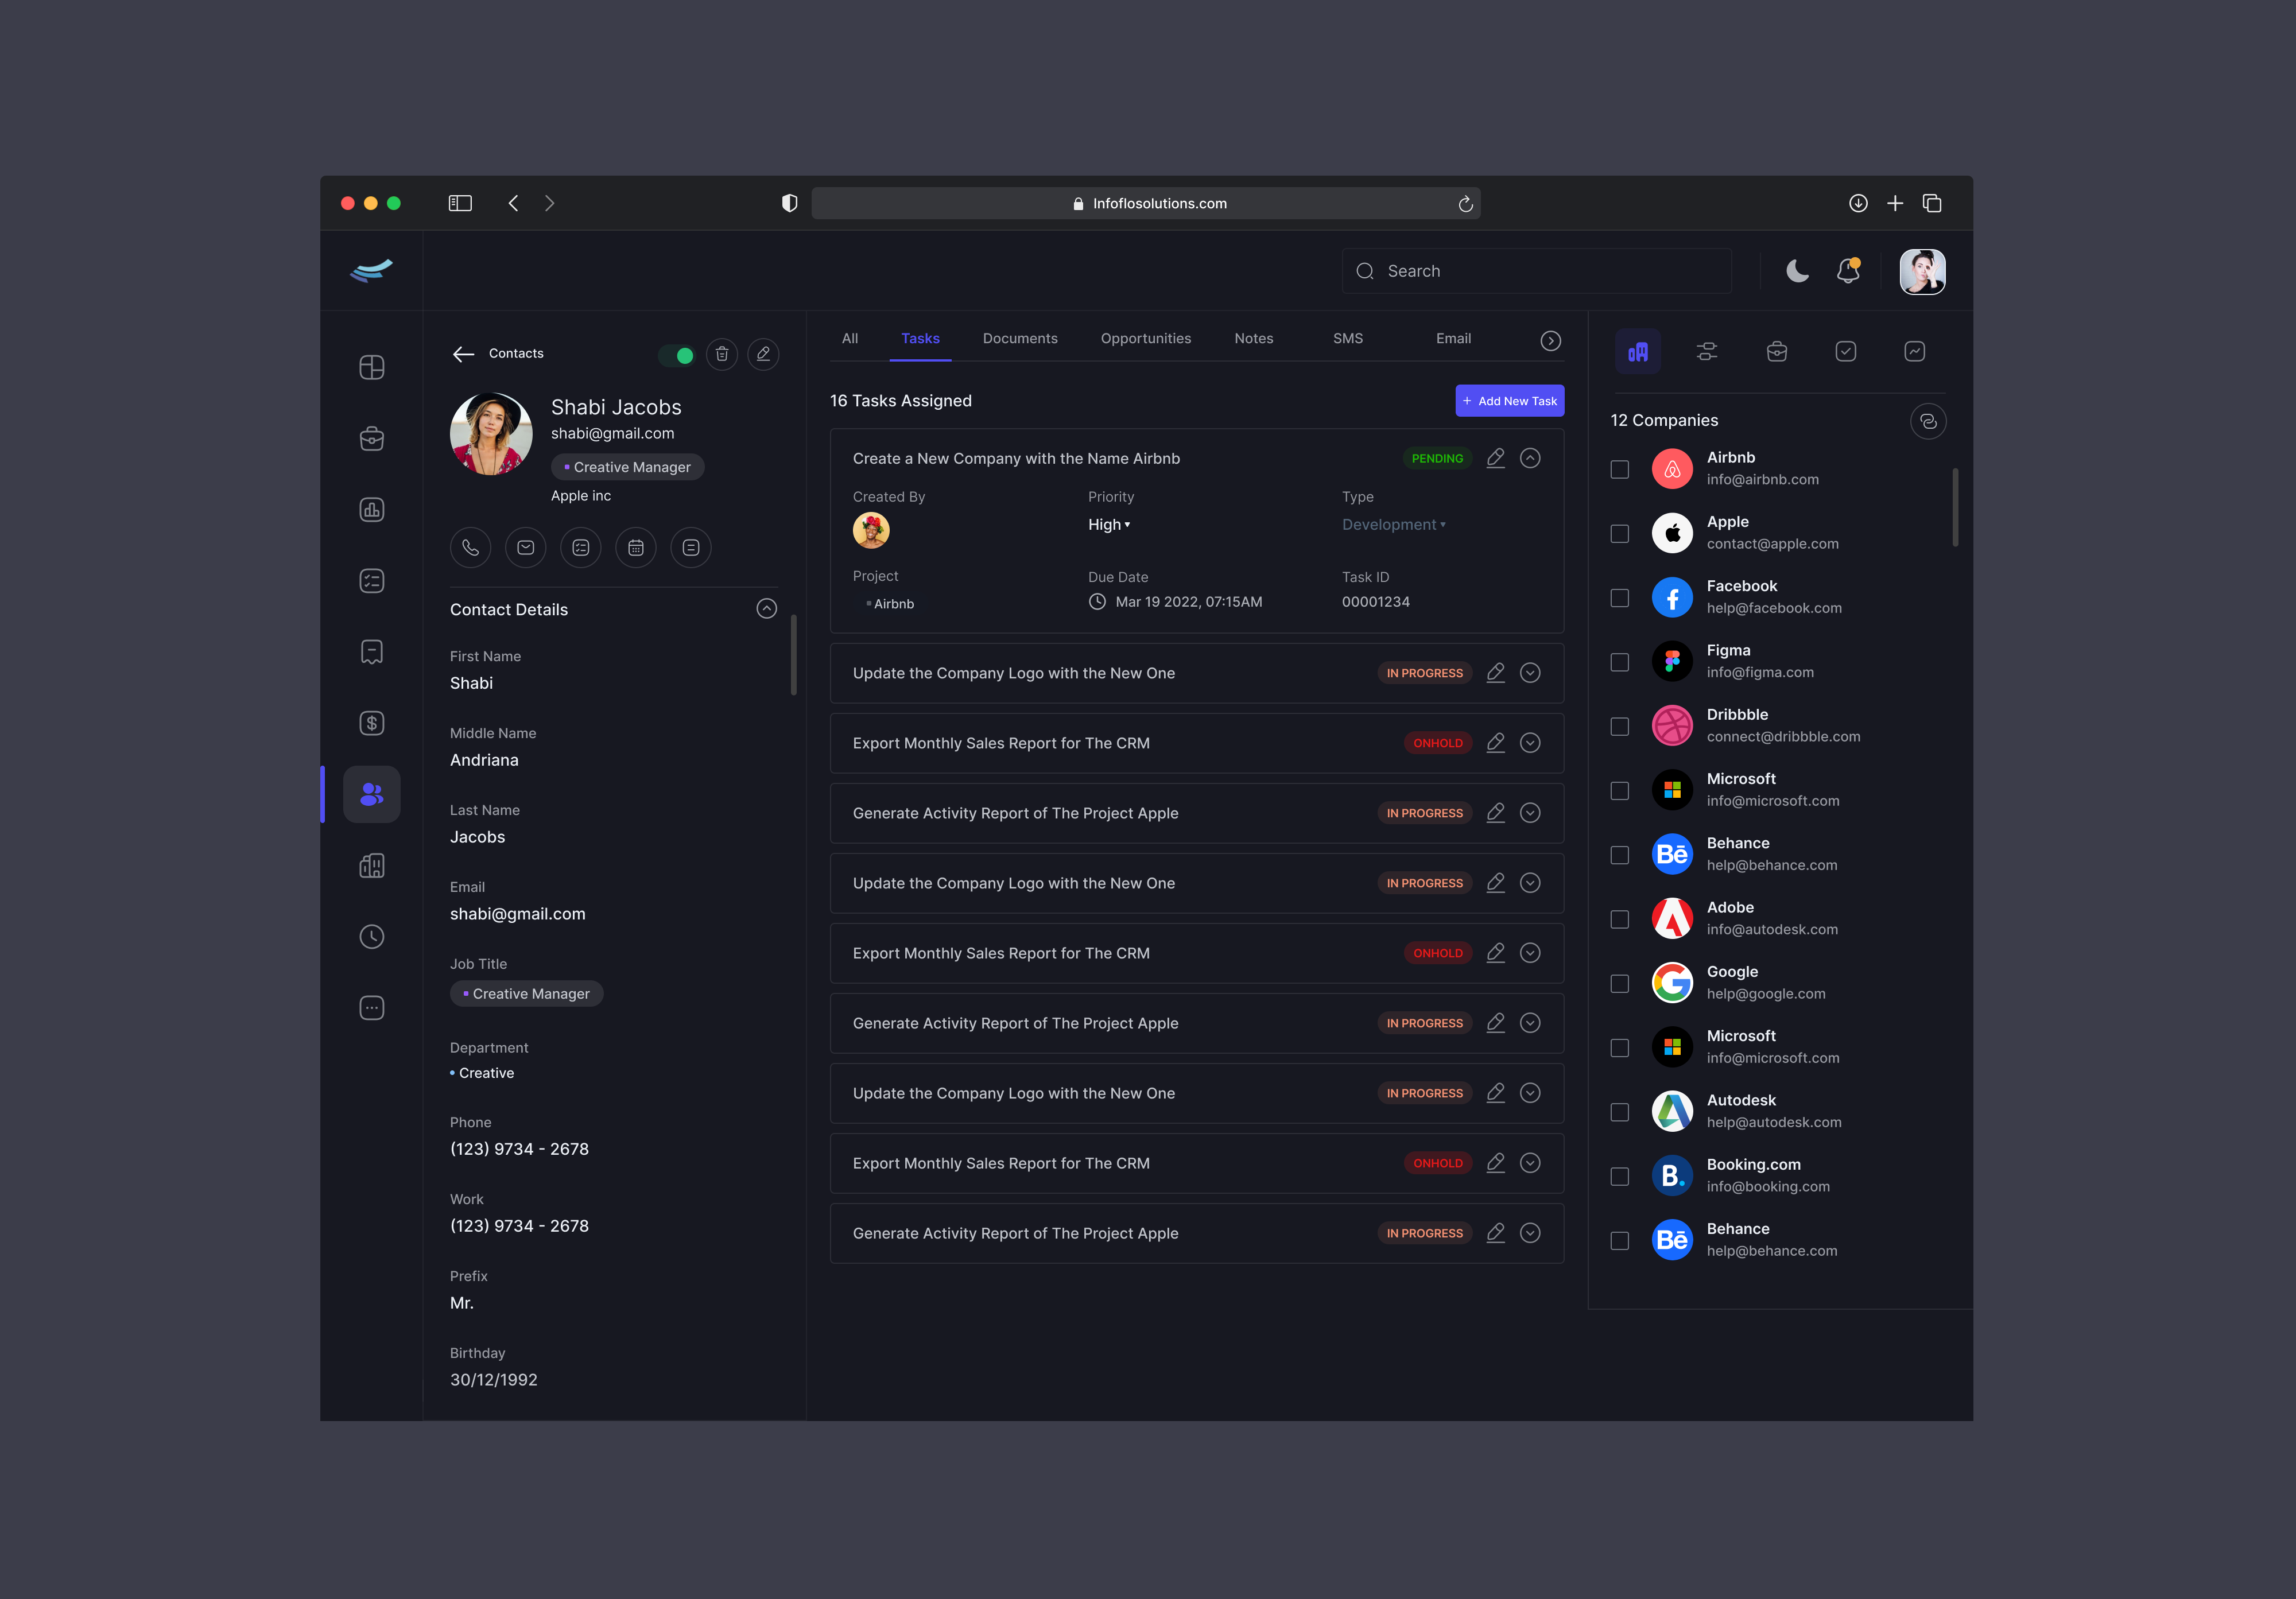This screenshot has width=2296, height=1599.
Task: Open the clock history icon in the sidebar
Action: (x=371, y=937)
